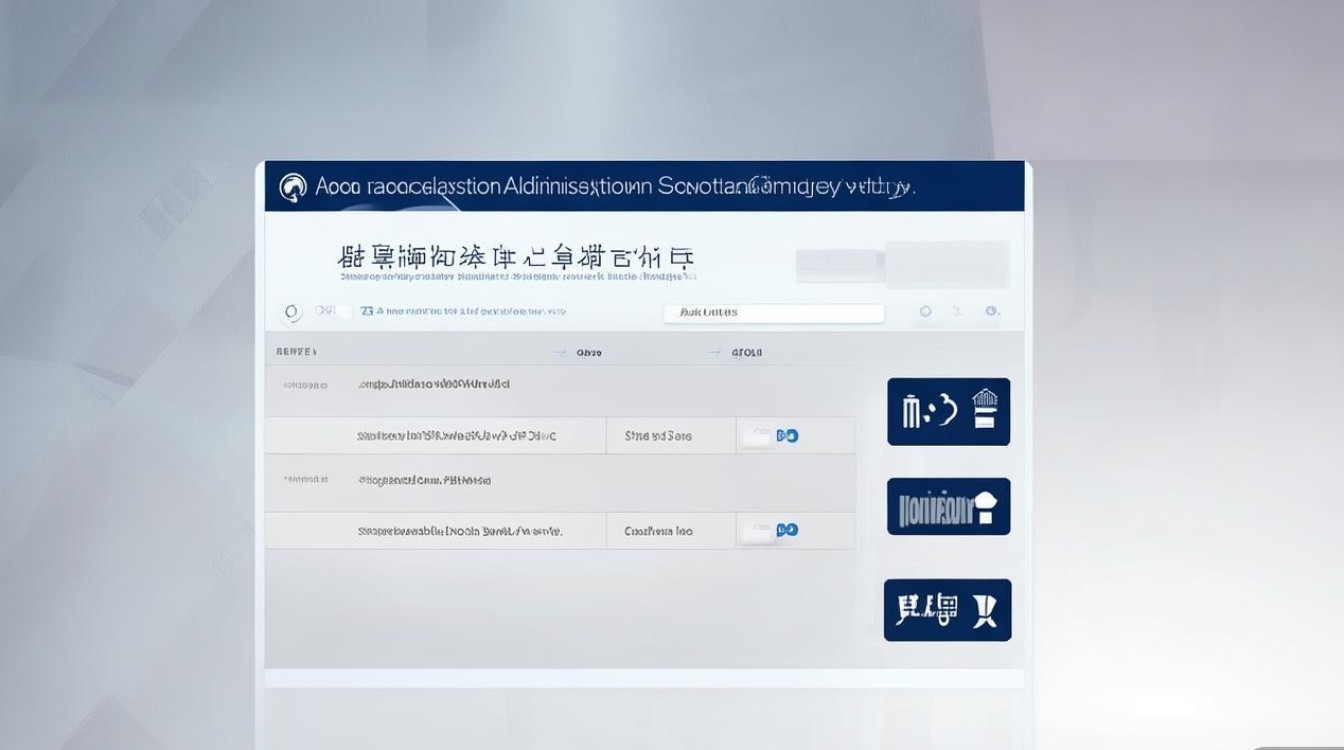Open the monitor panel from the middle navy tile

tap(948, 506)
